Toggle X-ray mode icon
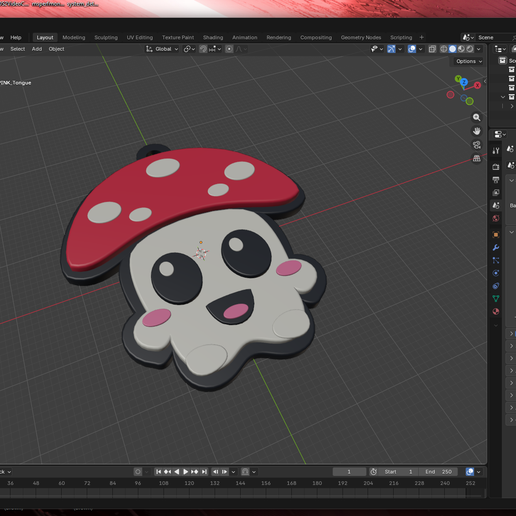Viewport: 516px width, 516px height. (432, 49)
